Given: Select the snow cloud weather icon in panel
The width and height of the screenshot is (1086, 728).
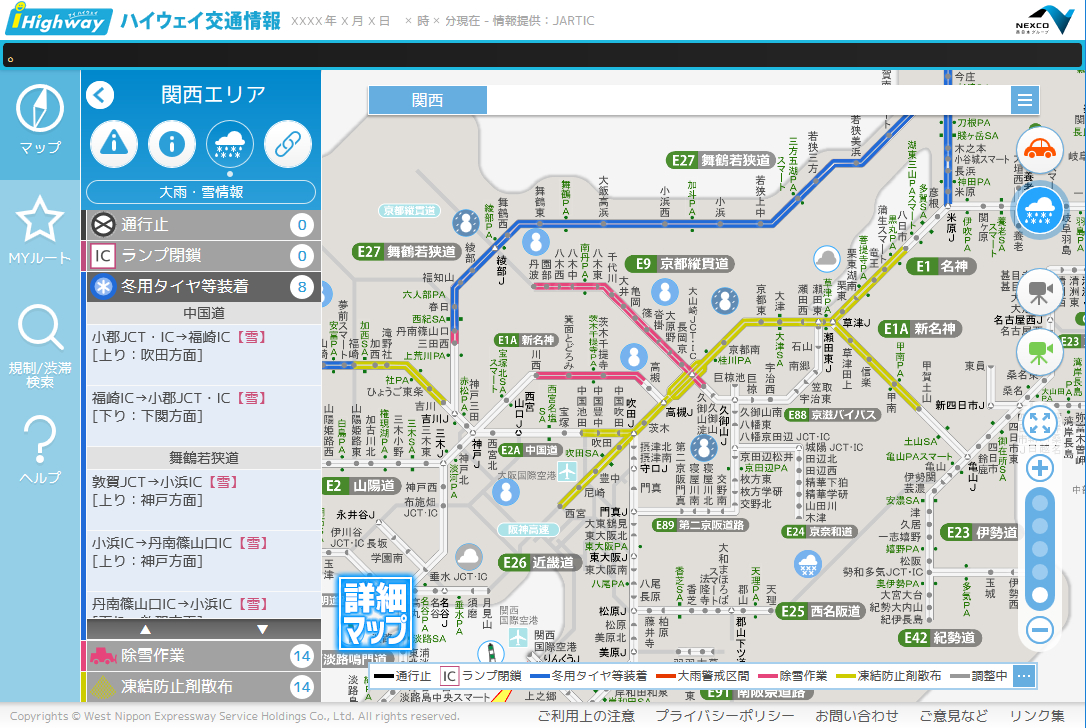Looking at the screenshot, I should click(230, 144).
